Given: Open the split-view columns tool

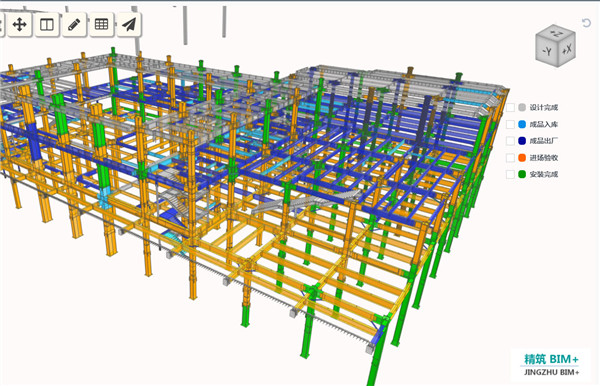Looking at the screenshot, I should [47, 25].
